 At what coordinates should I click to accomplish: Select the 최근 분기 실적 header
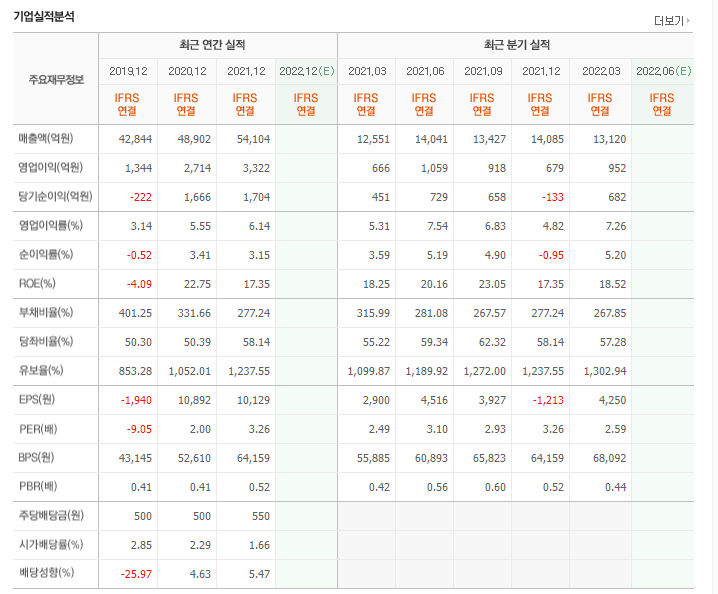517,45
